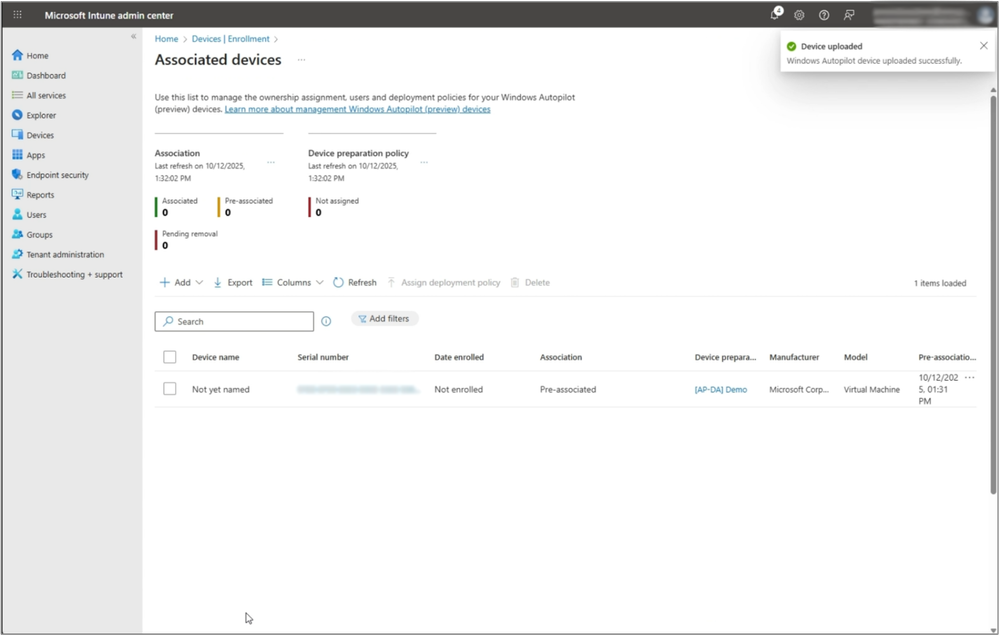Click the vertical scrollbar on the right

coord(993,293)
